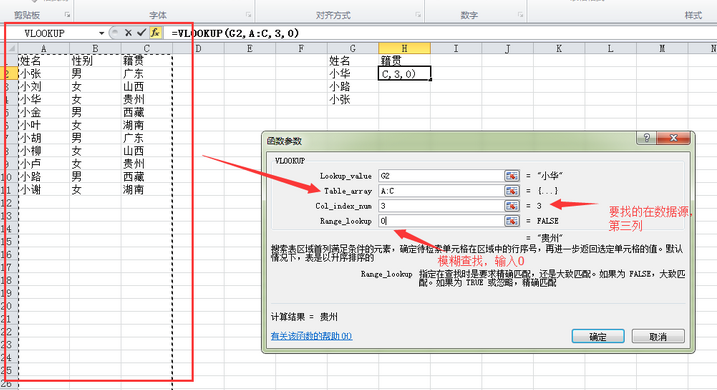Select column B header
717x390 pixels.
click(x=95, y=48)
